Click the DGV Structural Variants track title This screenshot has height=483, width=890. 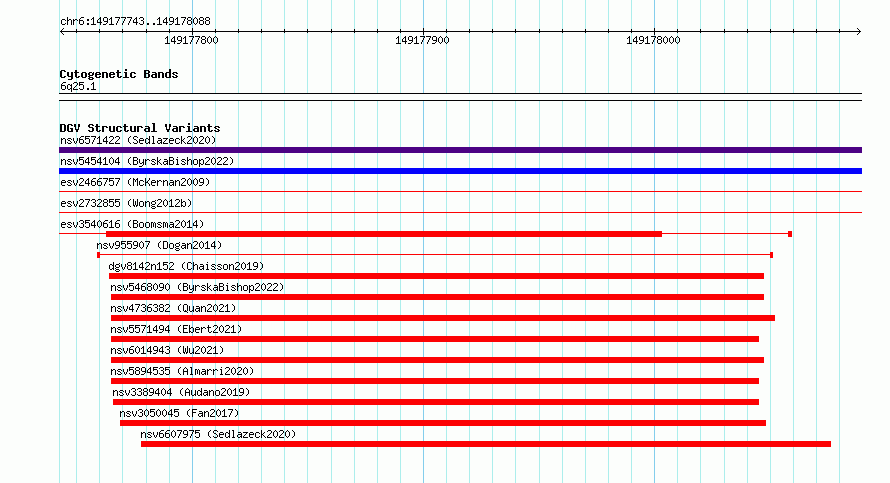click(140, 128)
